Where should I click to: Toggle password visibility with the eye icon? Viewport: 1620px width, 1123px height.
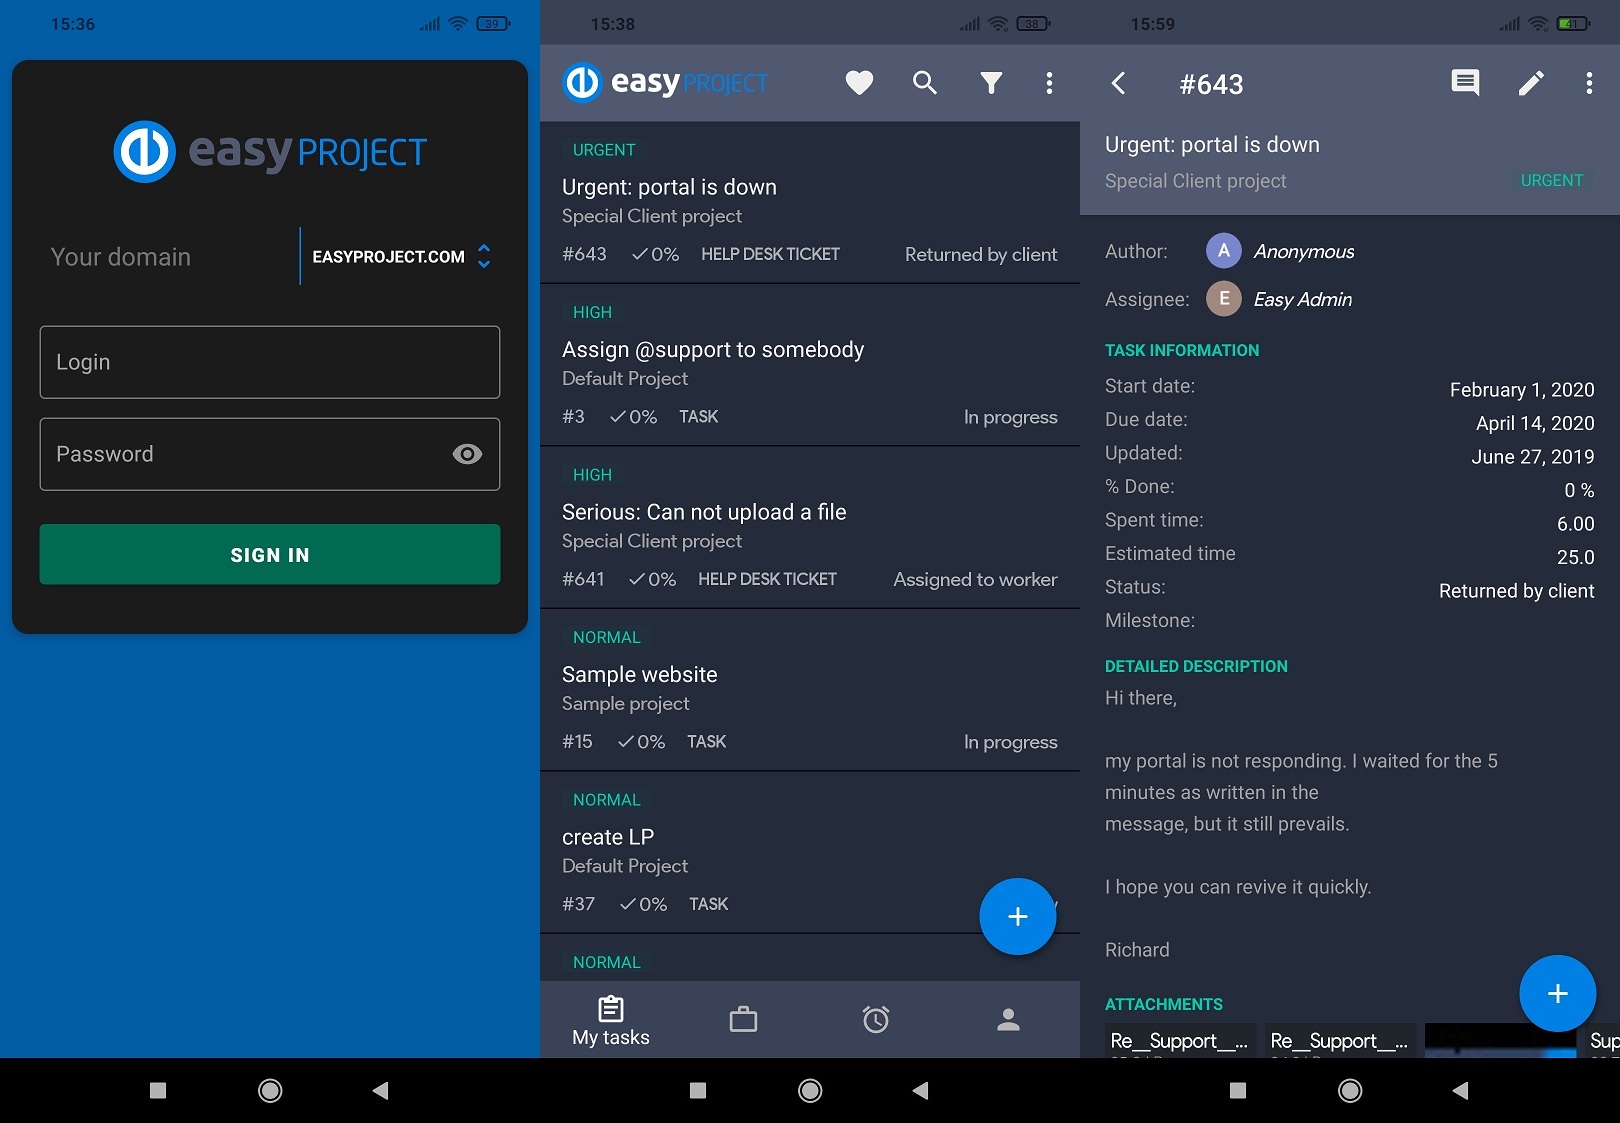pyautogui.click(x=466, y=453)
